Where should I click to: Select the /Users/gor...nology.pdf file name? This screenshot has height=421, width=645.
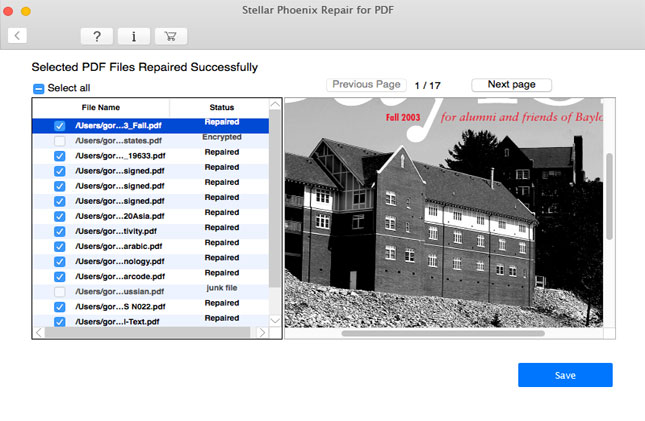pyautogui.click(x=120, y=261)
